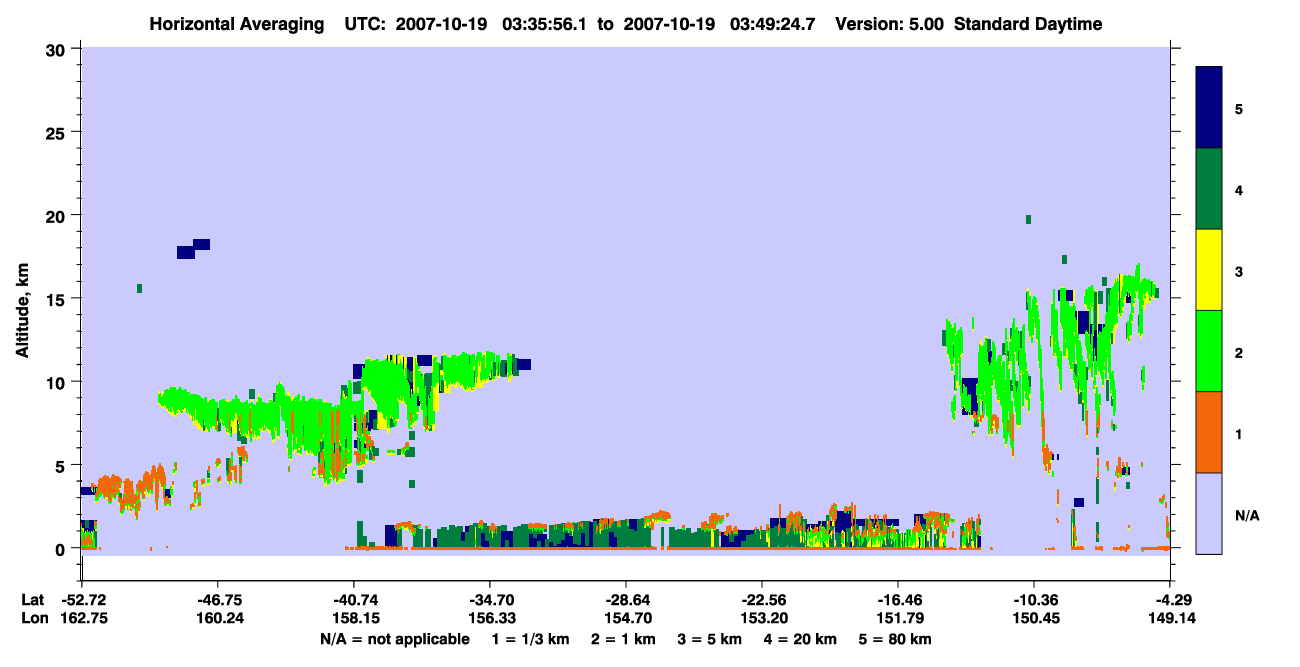Click the 'Lat' row label
Image resolution: width=1300 pixels, height=667 pixels.
click(x=32, y=600)
